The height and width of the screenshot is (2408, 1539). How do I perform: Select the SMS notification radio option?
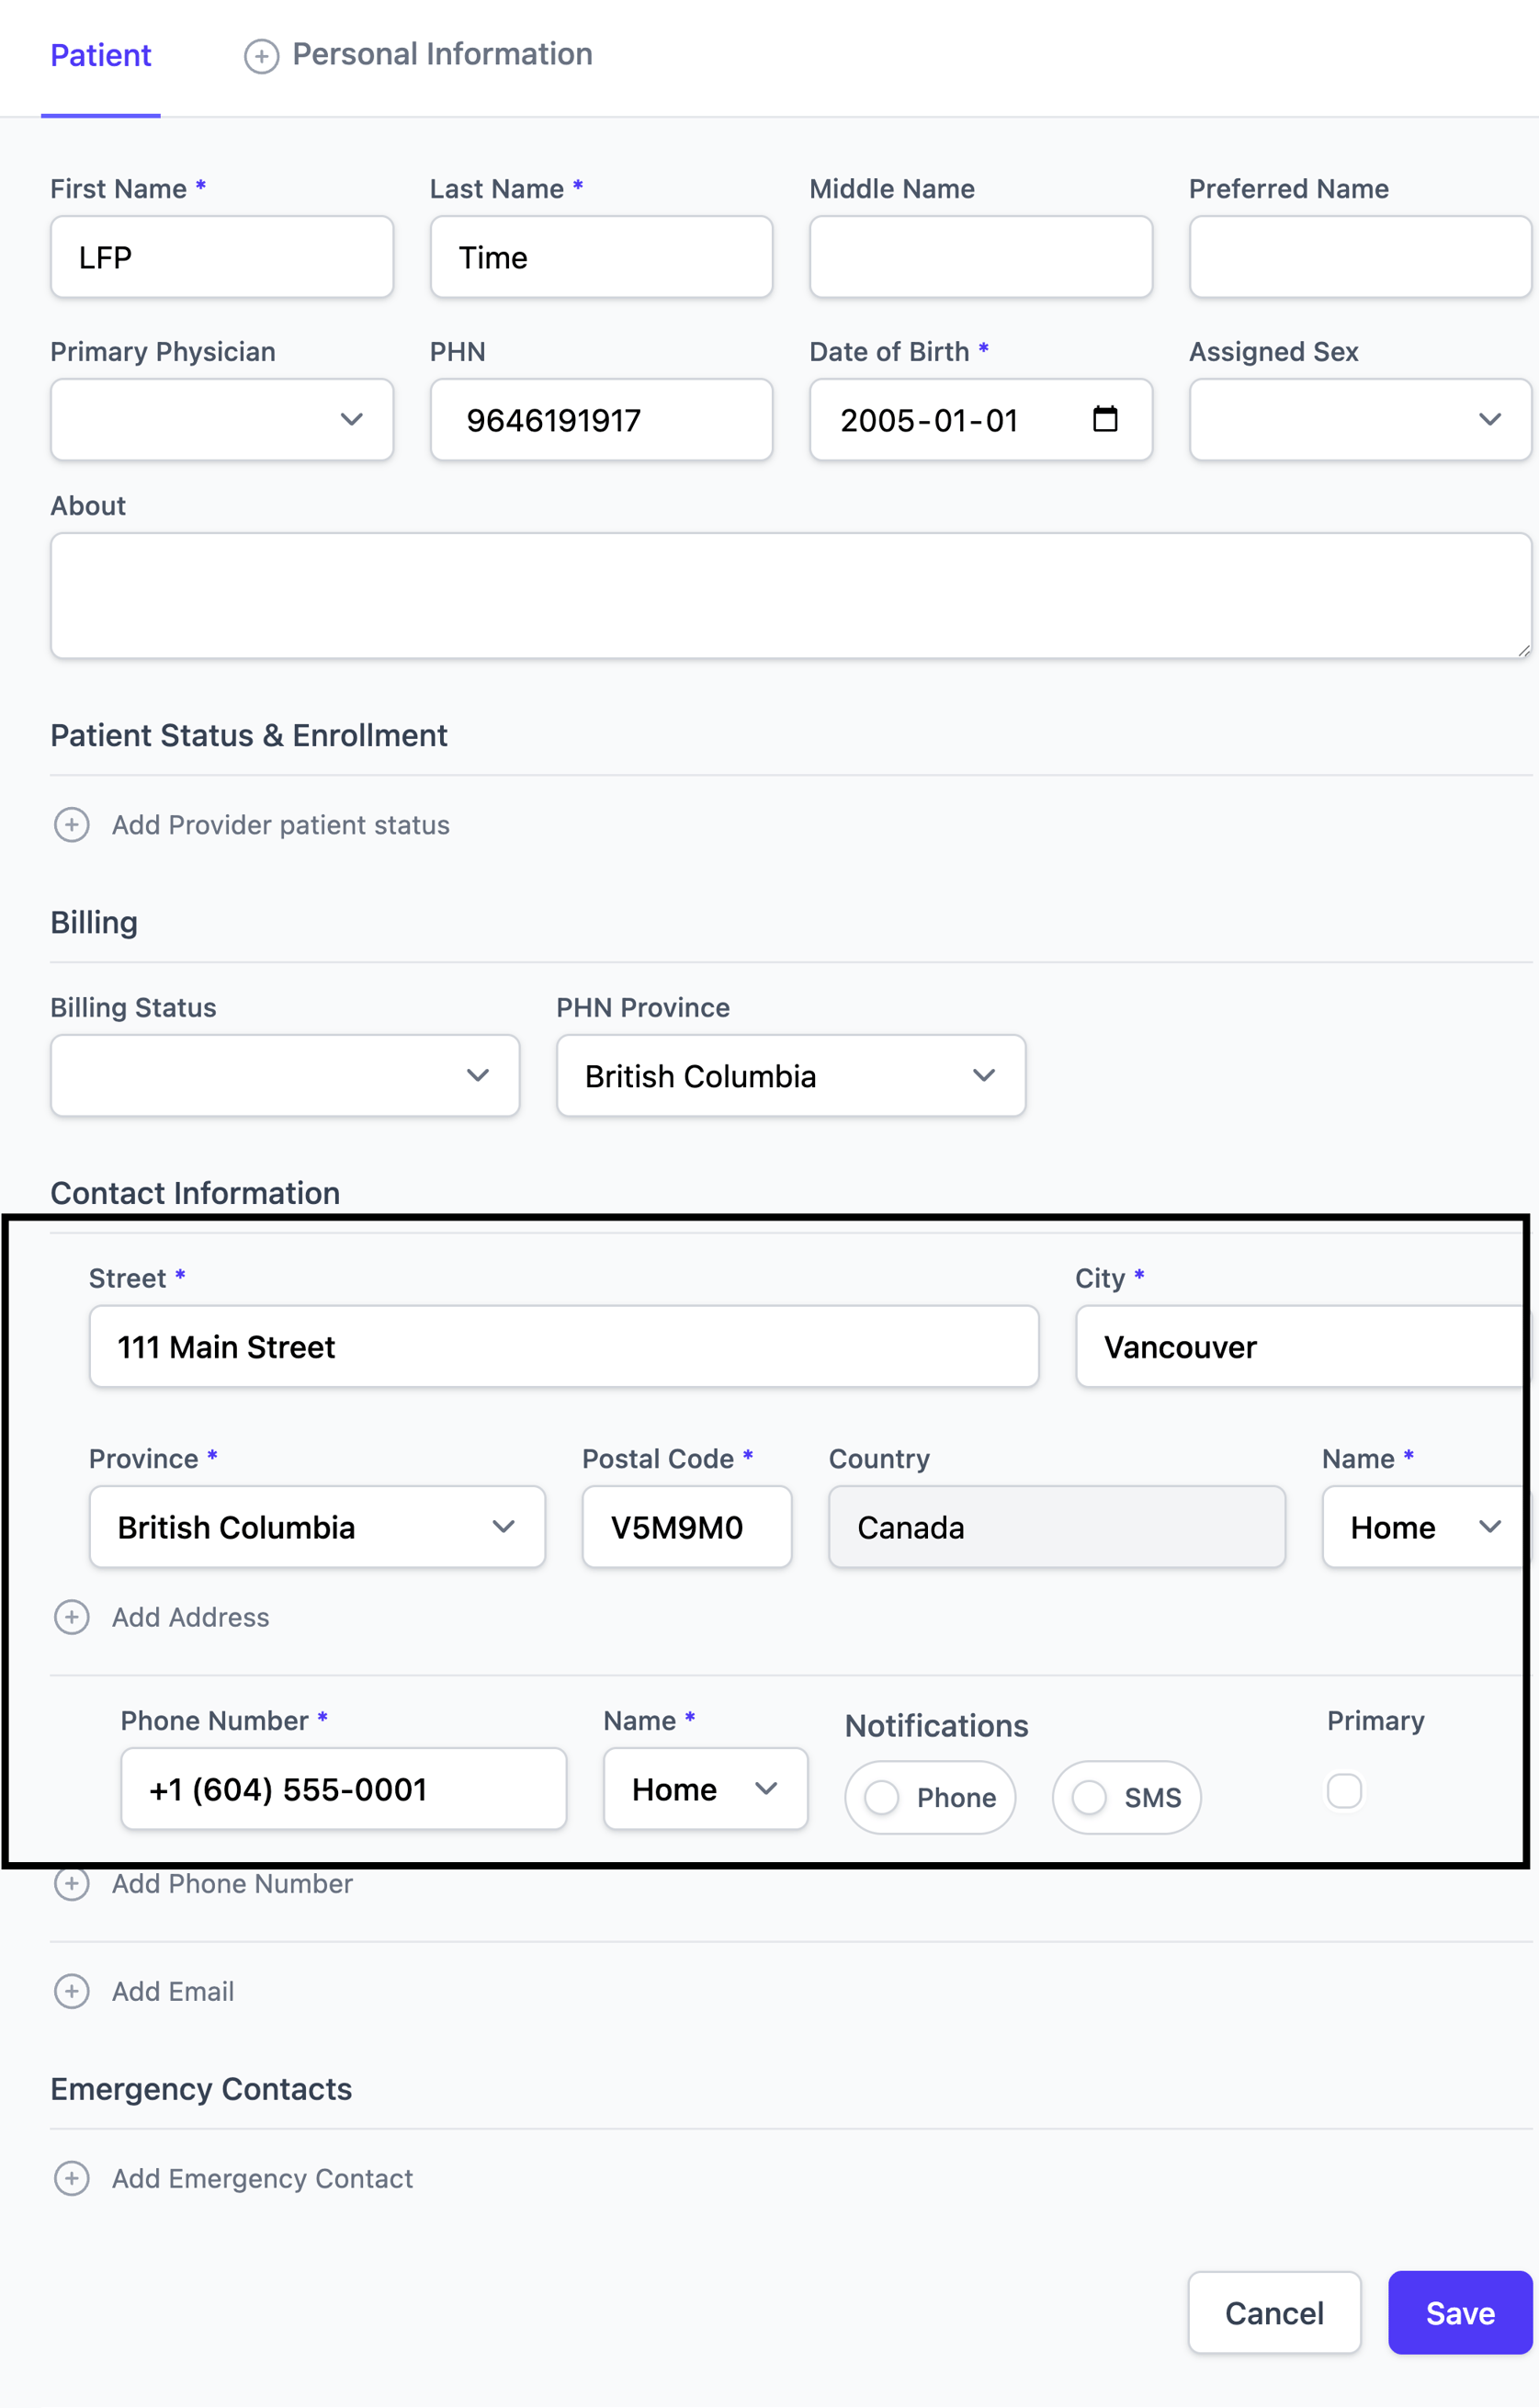(1089, 1797)
